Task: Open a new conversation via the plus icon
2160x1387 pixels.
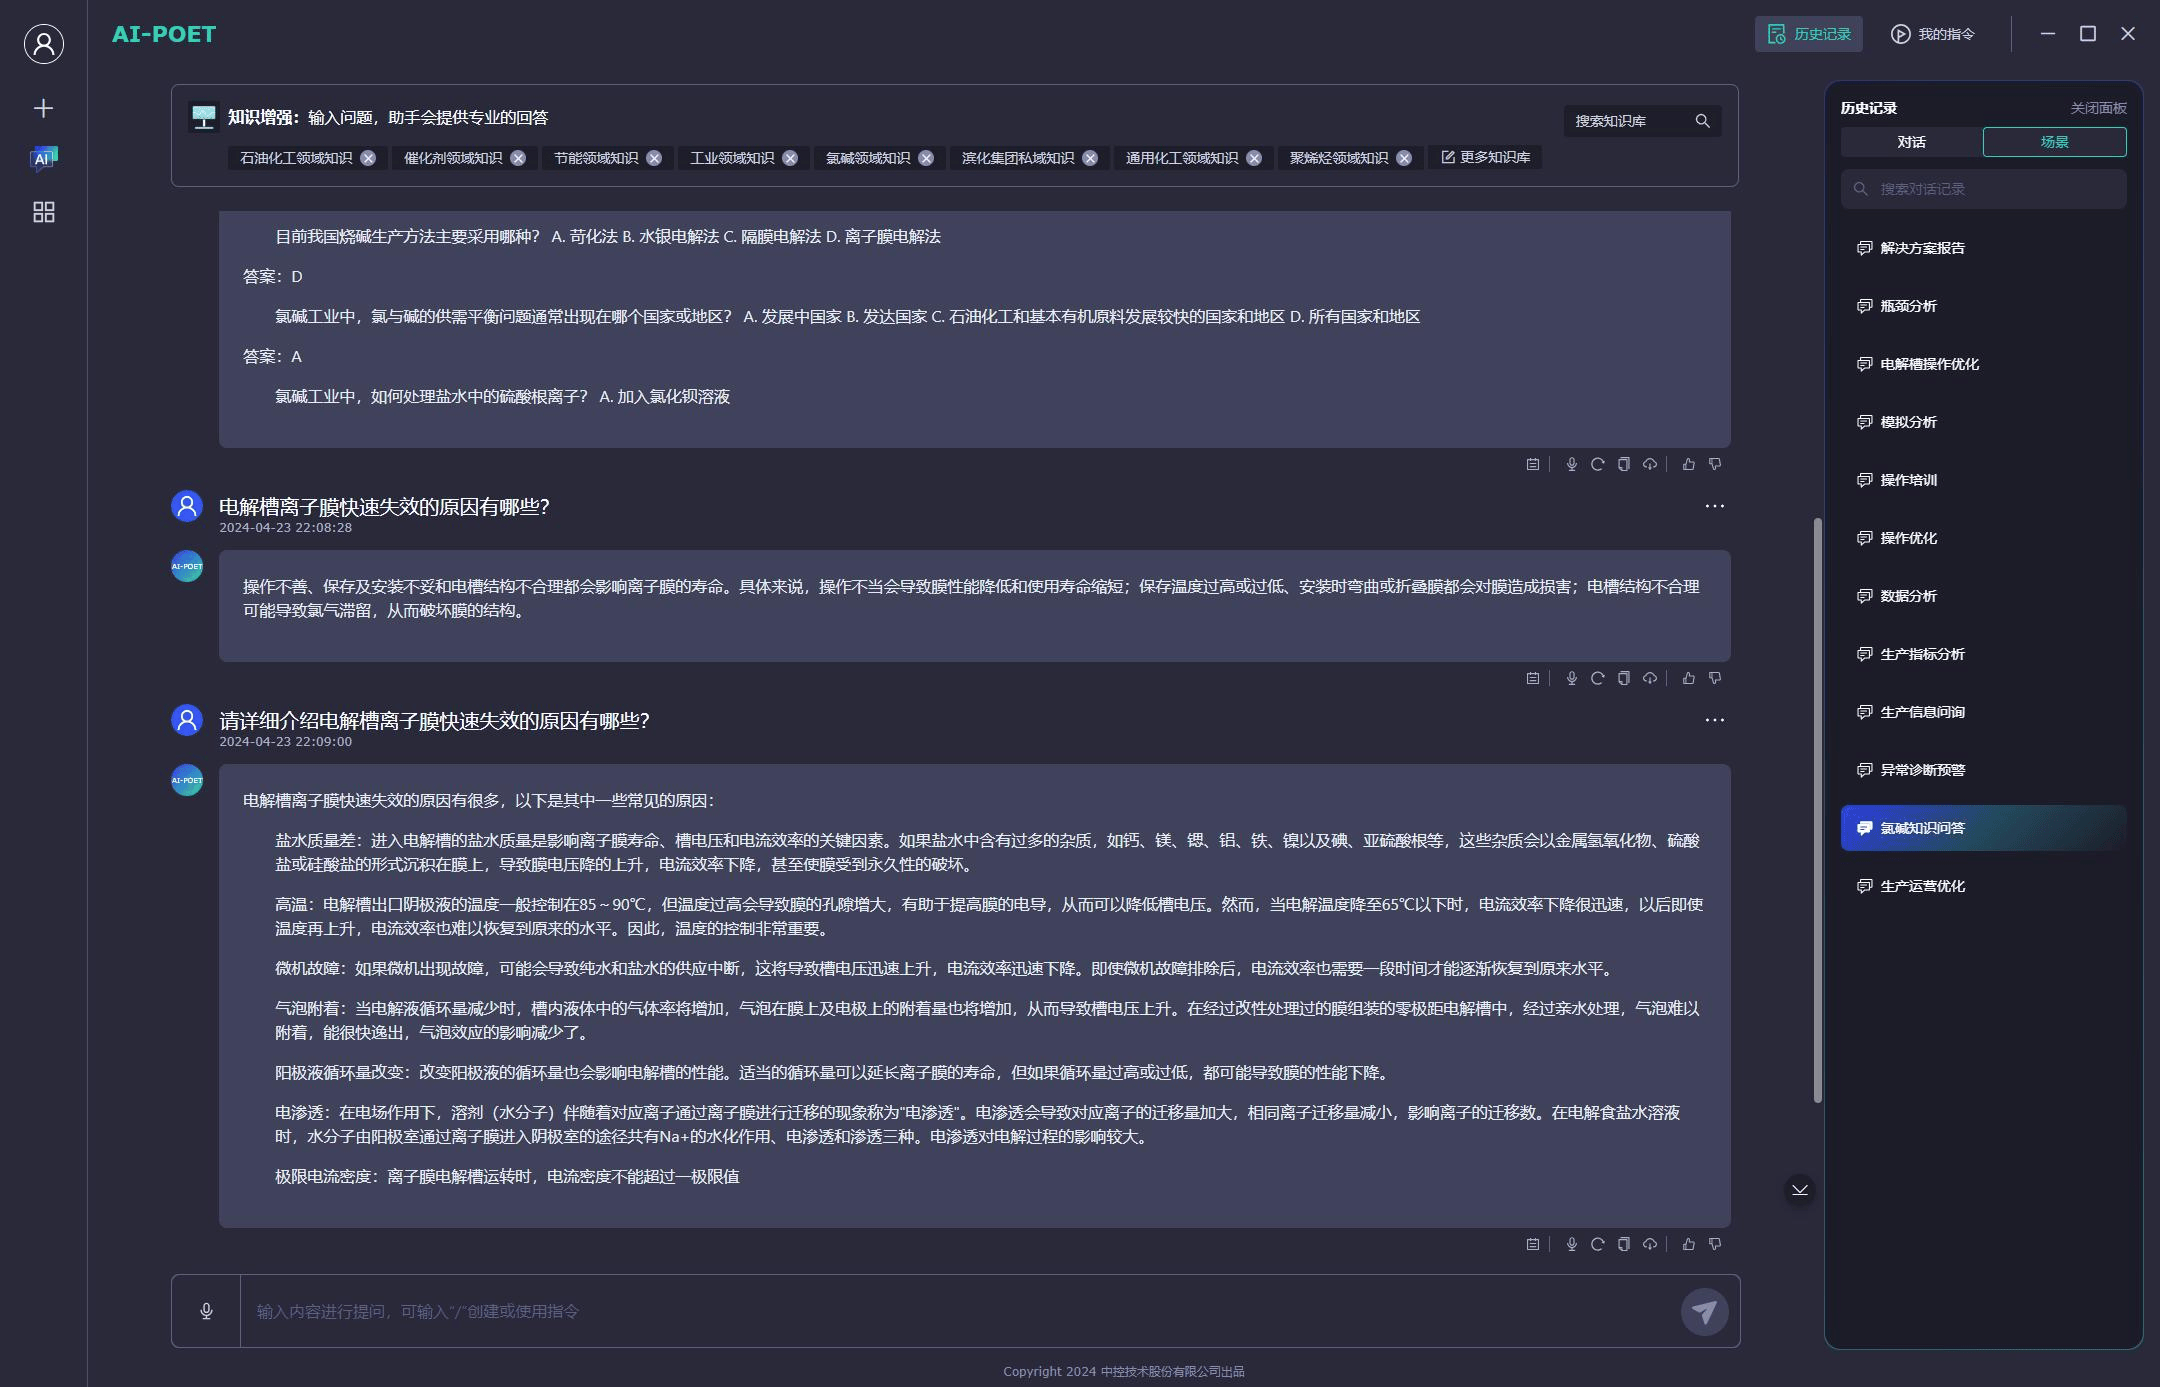Action: [x=43, y=108]
